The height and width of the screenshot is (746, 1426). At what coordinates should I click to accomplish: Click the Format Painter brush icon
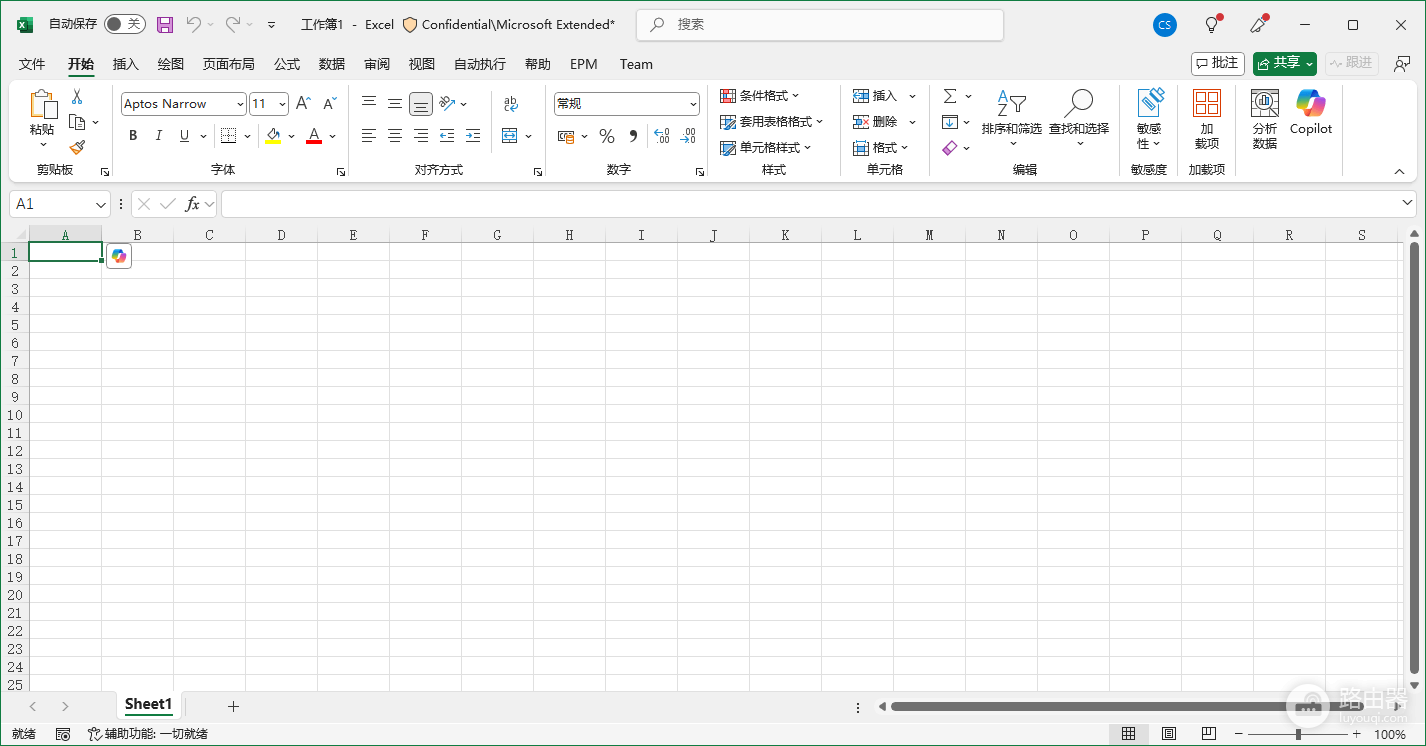(x=77, y=147)
